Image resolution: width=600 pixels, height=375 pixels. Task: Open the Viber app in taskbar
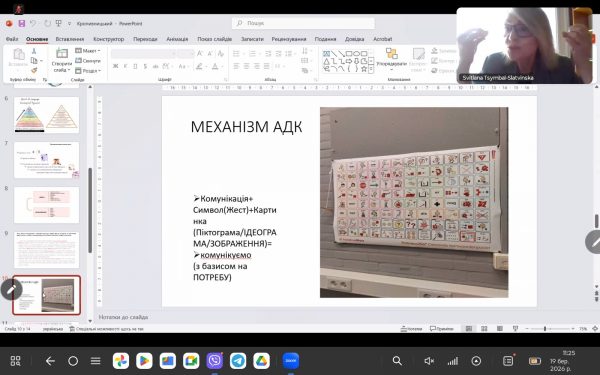click(x=215, y=360)
